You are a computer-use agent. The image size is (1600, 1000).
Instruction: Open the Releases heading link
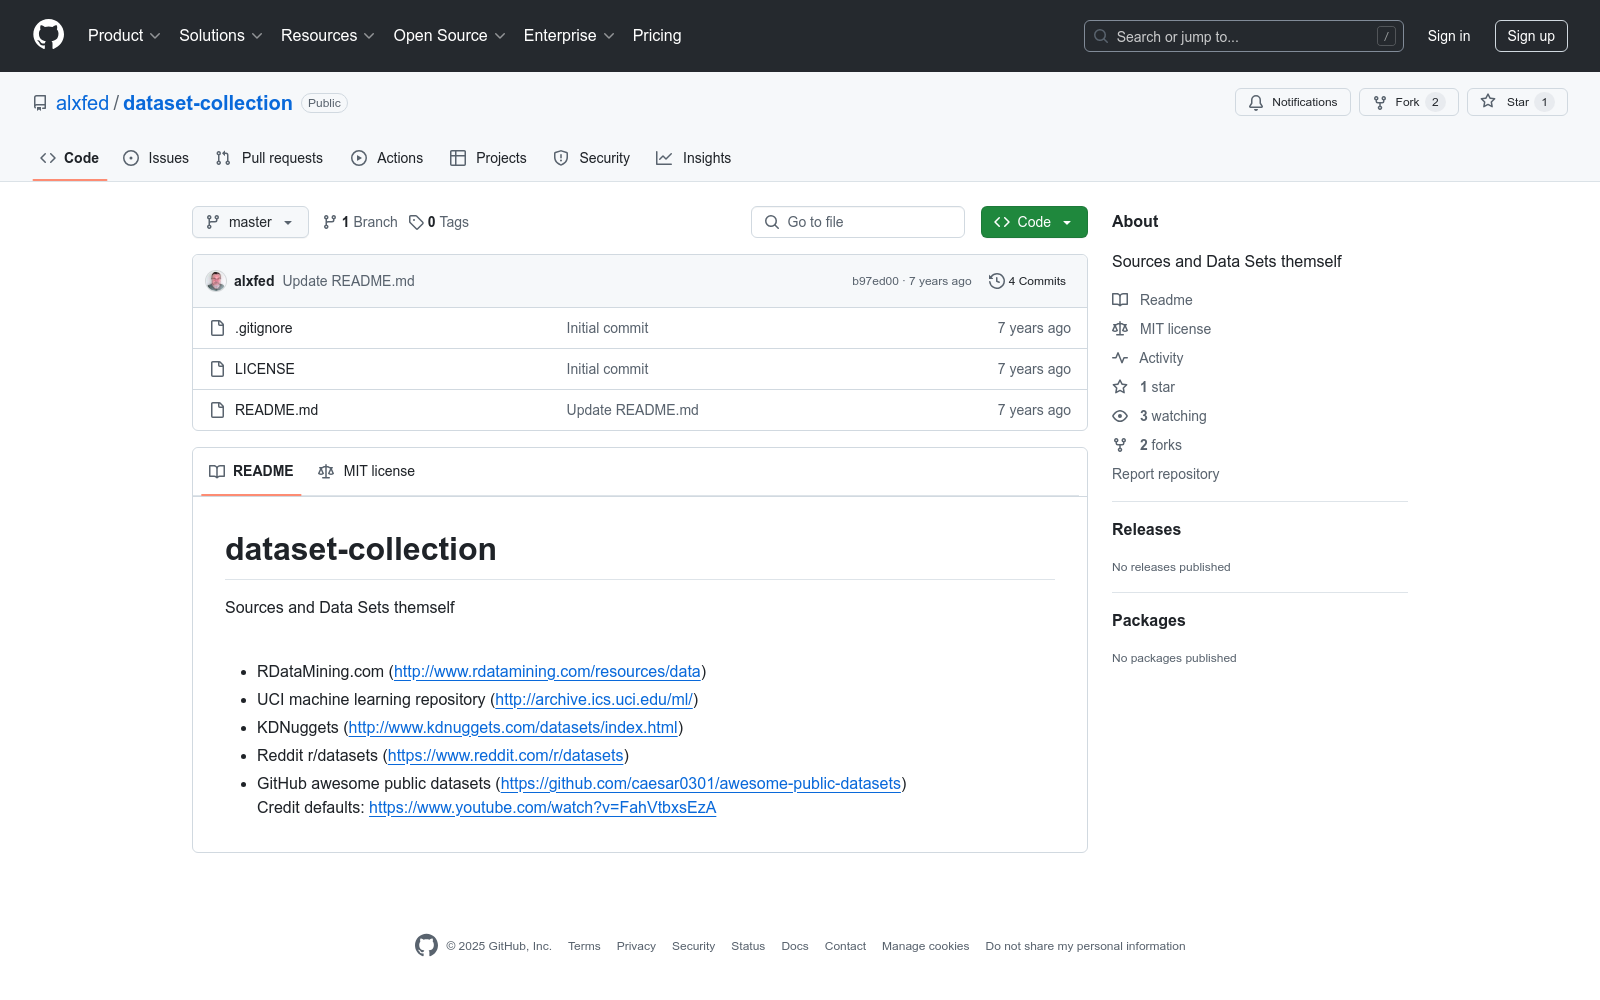[1146, 530]
